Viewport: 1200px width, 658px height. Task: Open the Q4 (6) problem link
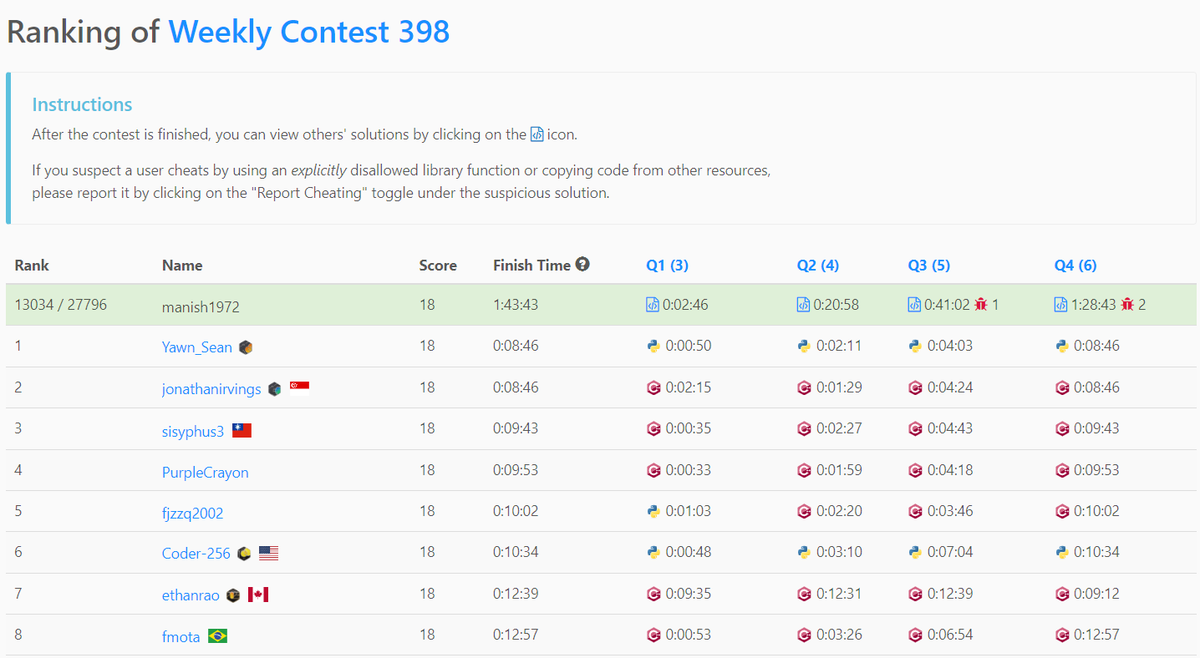click(1076, 265)
